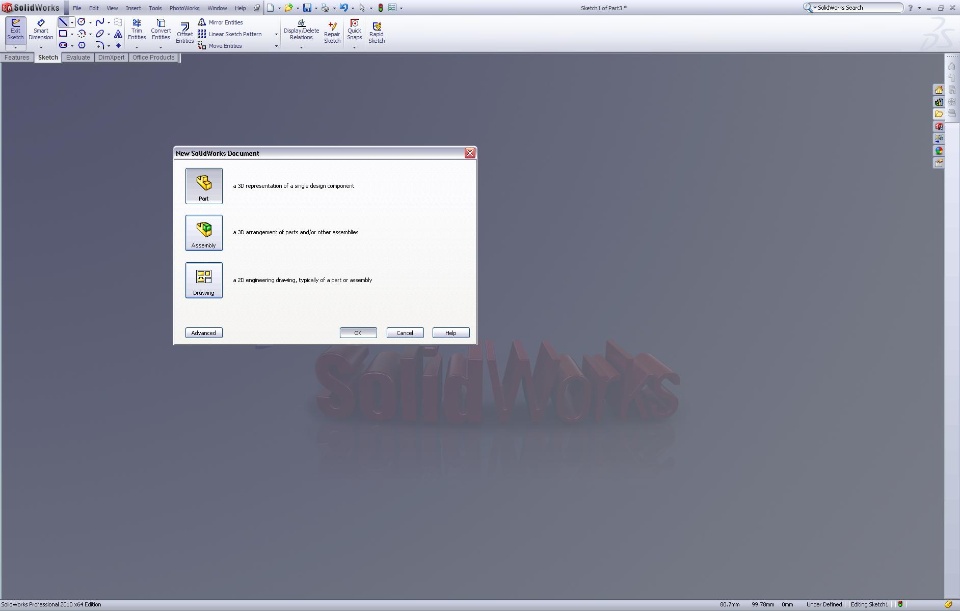Viewport: 960px width, 611px height.
Task: Expand the Line tool dropdown arrow
Action: point(72,23)
